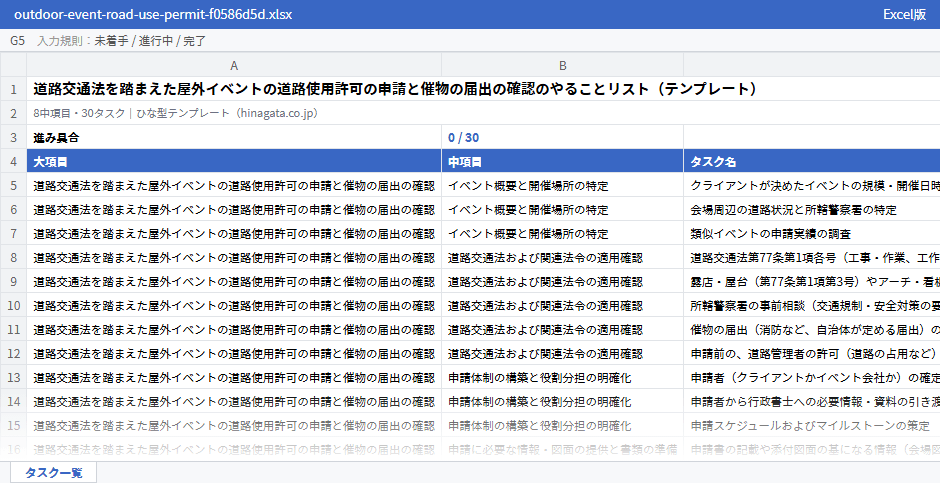
Task: Select task cell 申請スケジュールおよびマイルストーンの策定
Action: point(812,425)
